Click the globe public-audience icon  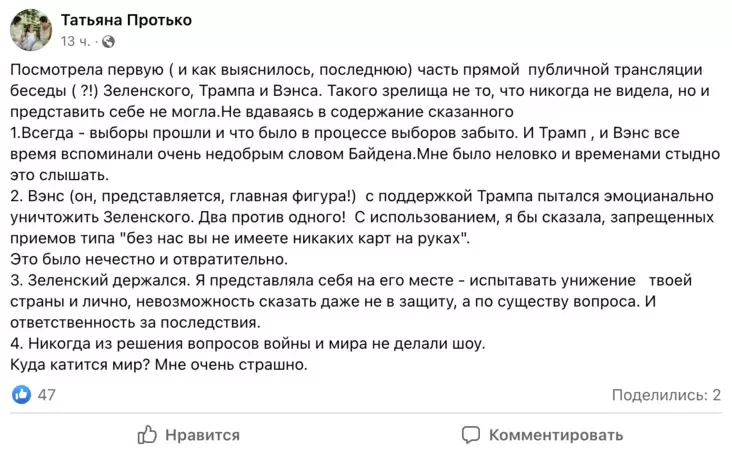tap(108, 41)
